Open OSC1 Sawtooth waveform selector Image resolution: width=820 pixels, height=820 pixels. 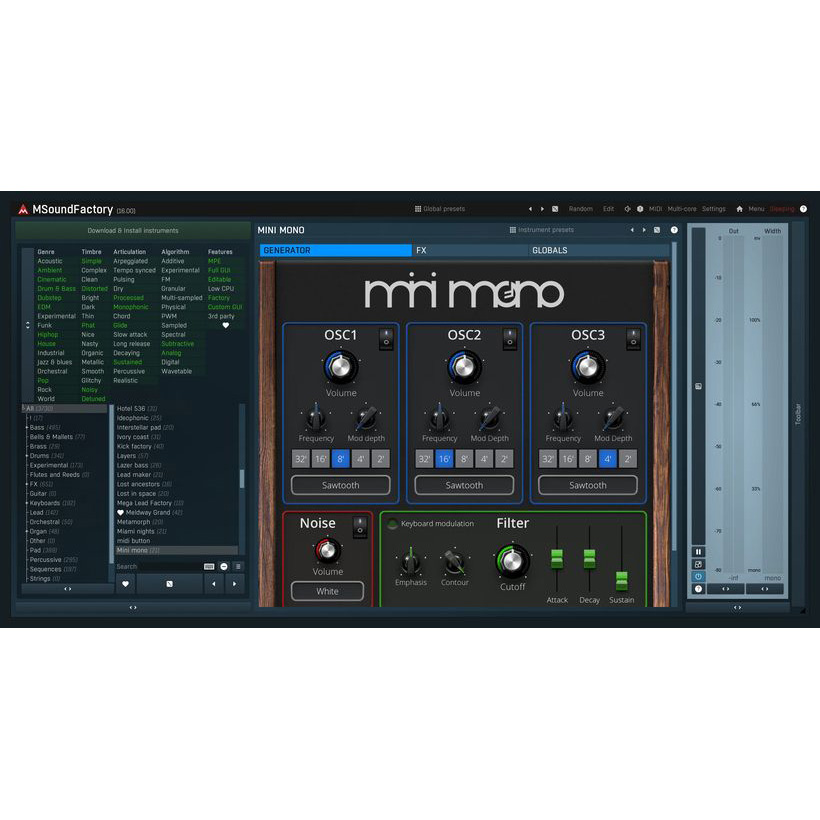point(340,485)
